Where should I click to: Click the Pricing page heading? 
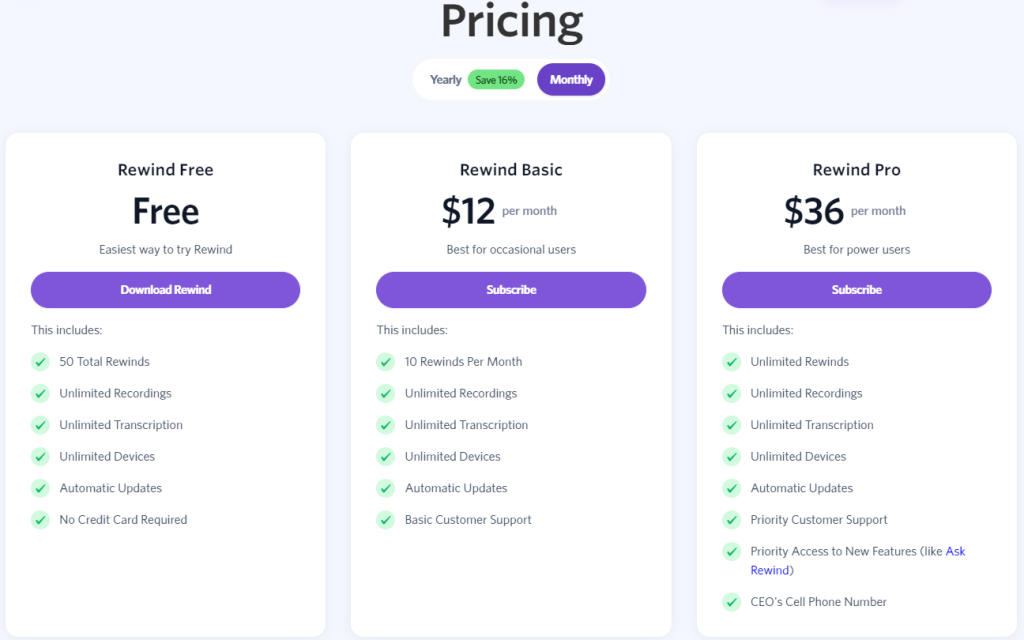click(512, 22)
